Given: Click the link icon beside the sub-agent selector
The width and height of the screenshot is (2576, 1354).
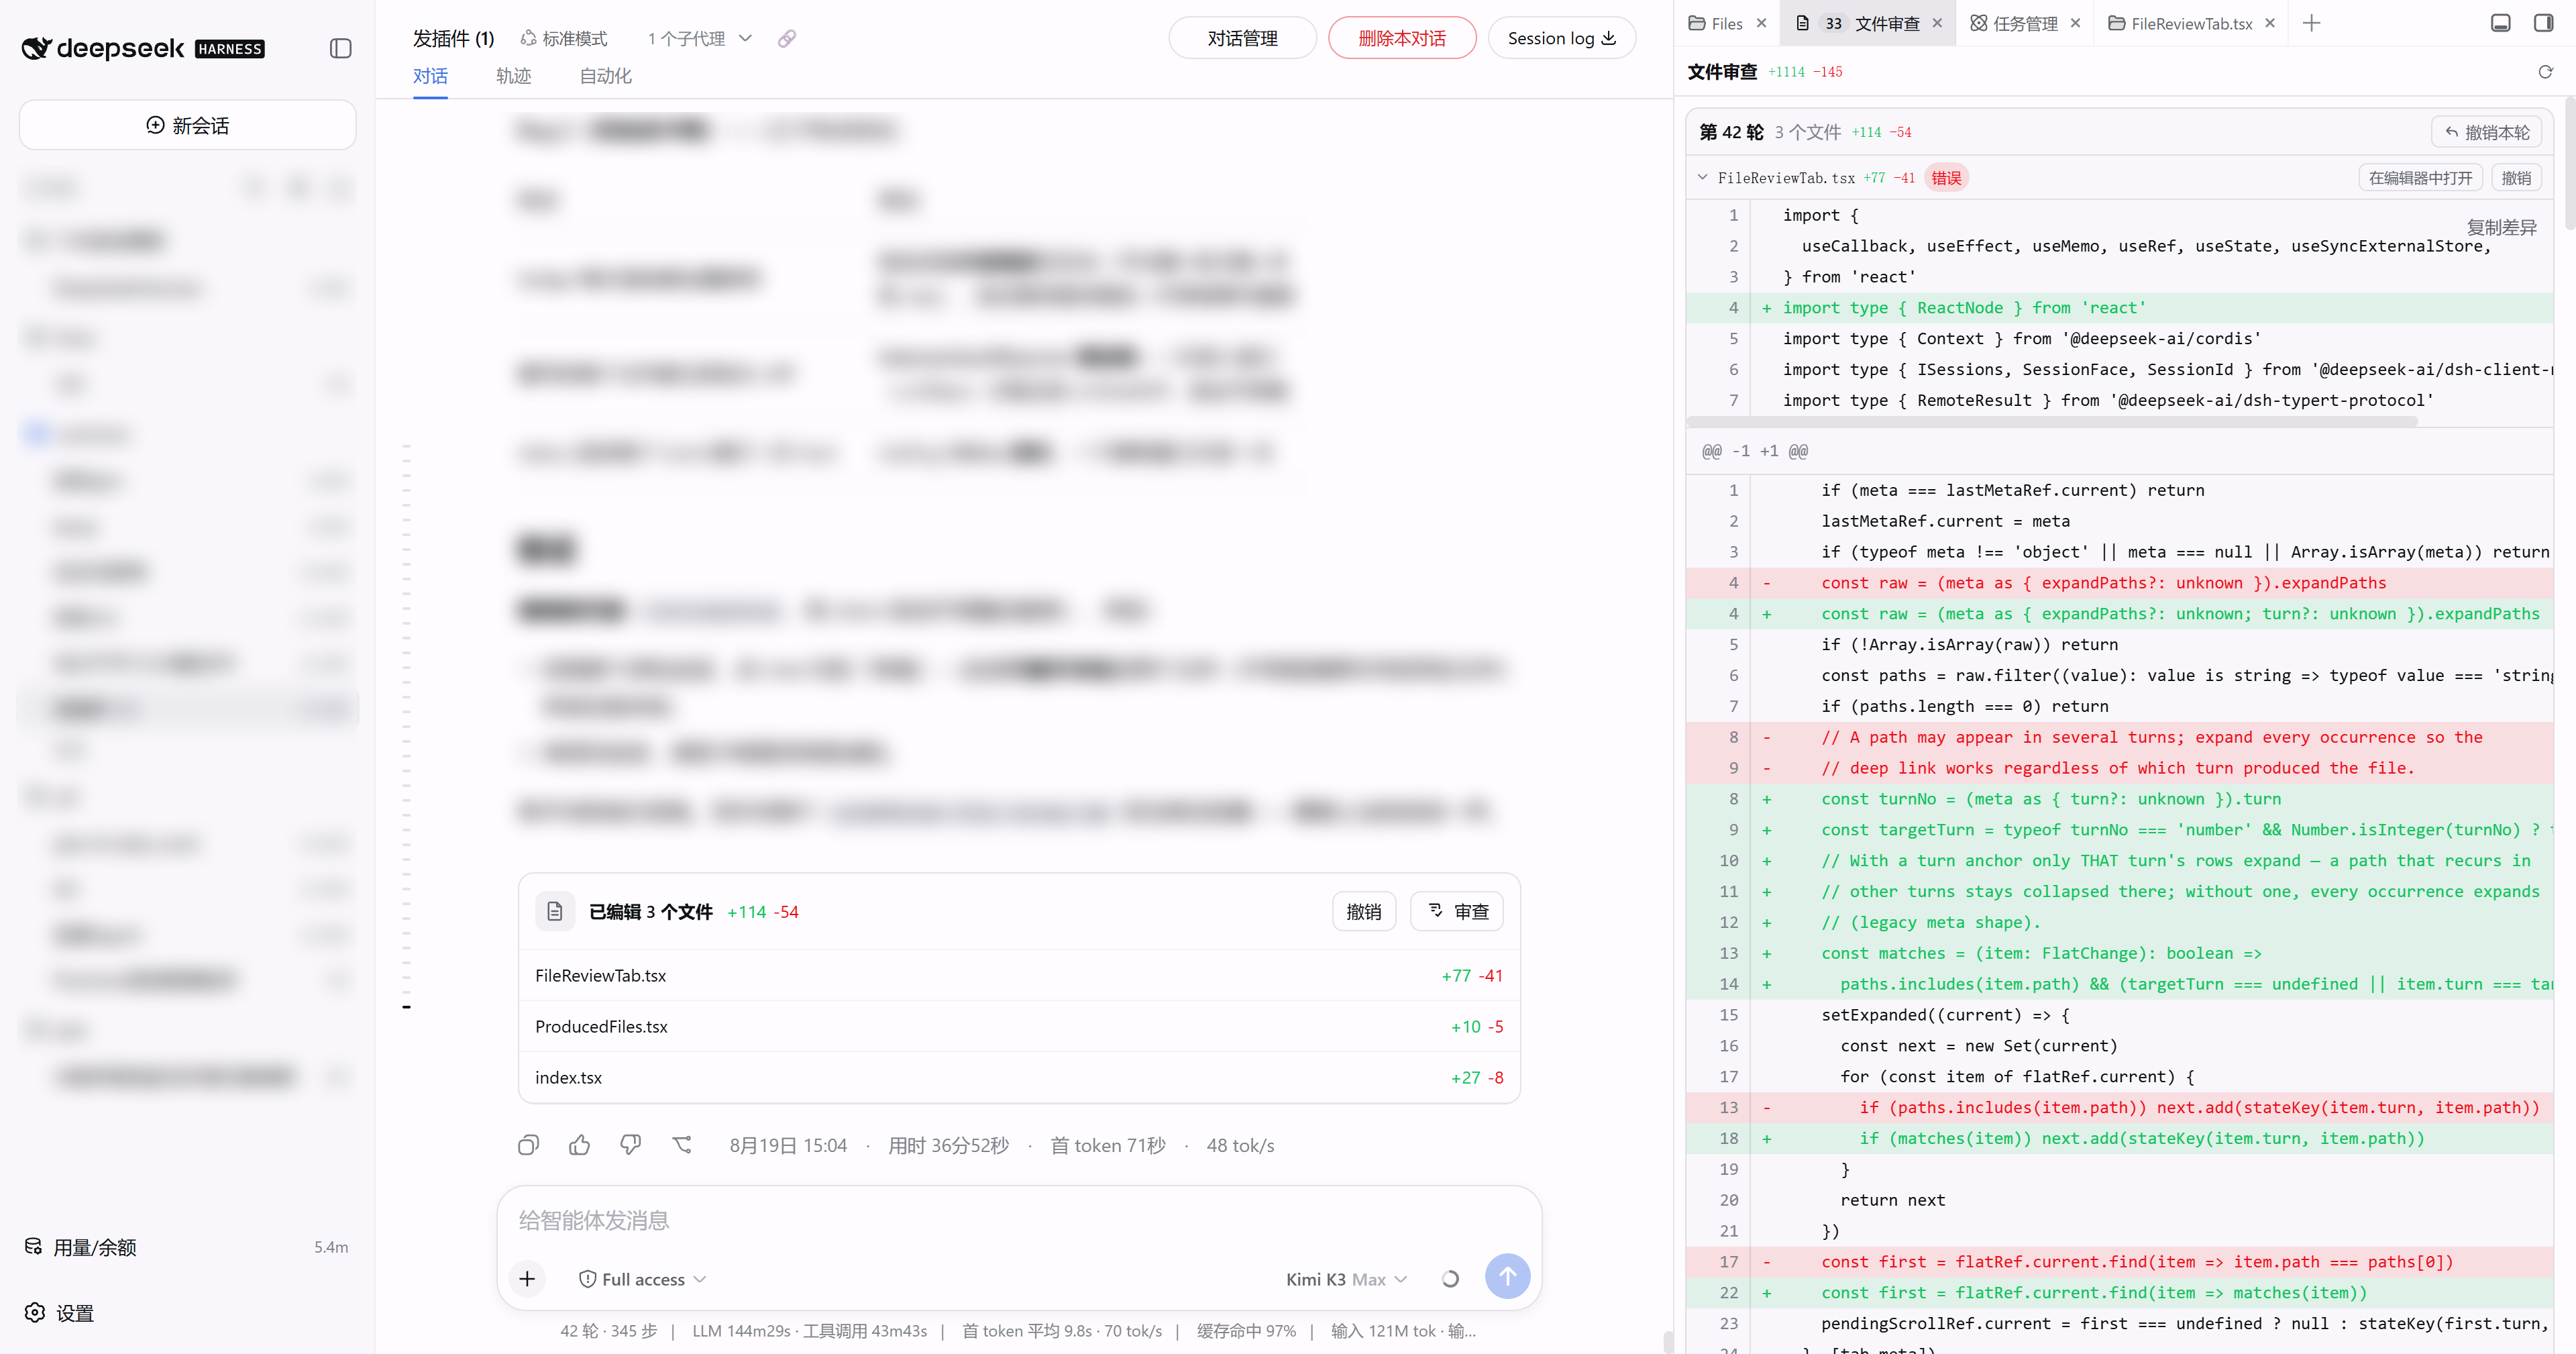Looking at the screenshot, I should [x=787, y=38].
